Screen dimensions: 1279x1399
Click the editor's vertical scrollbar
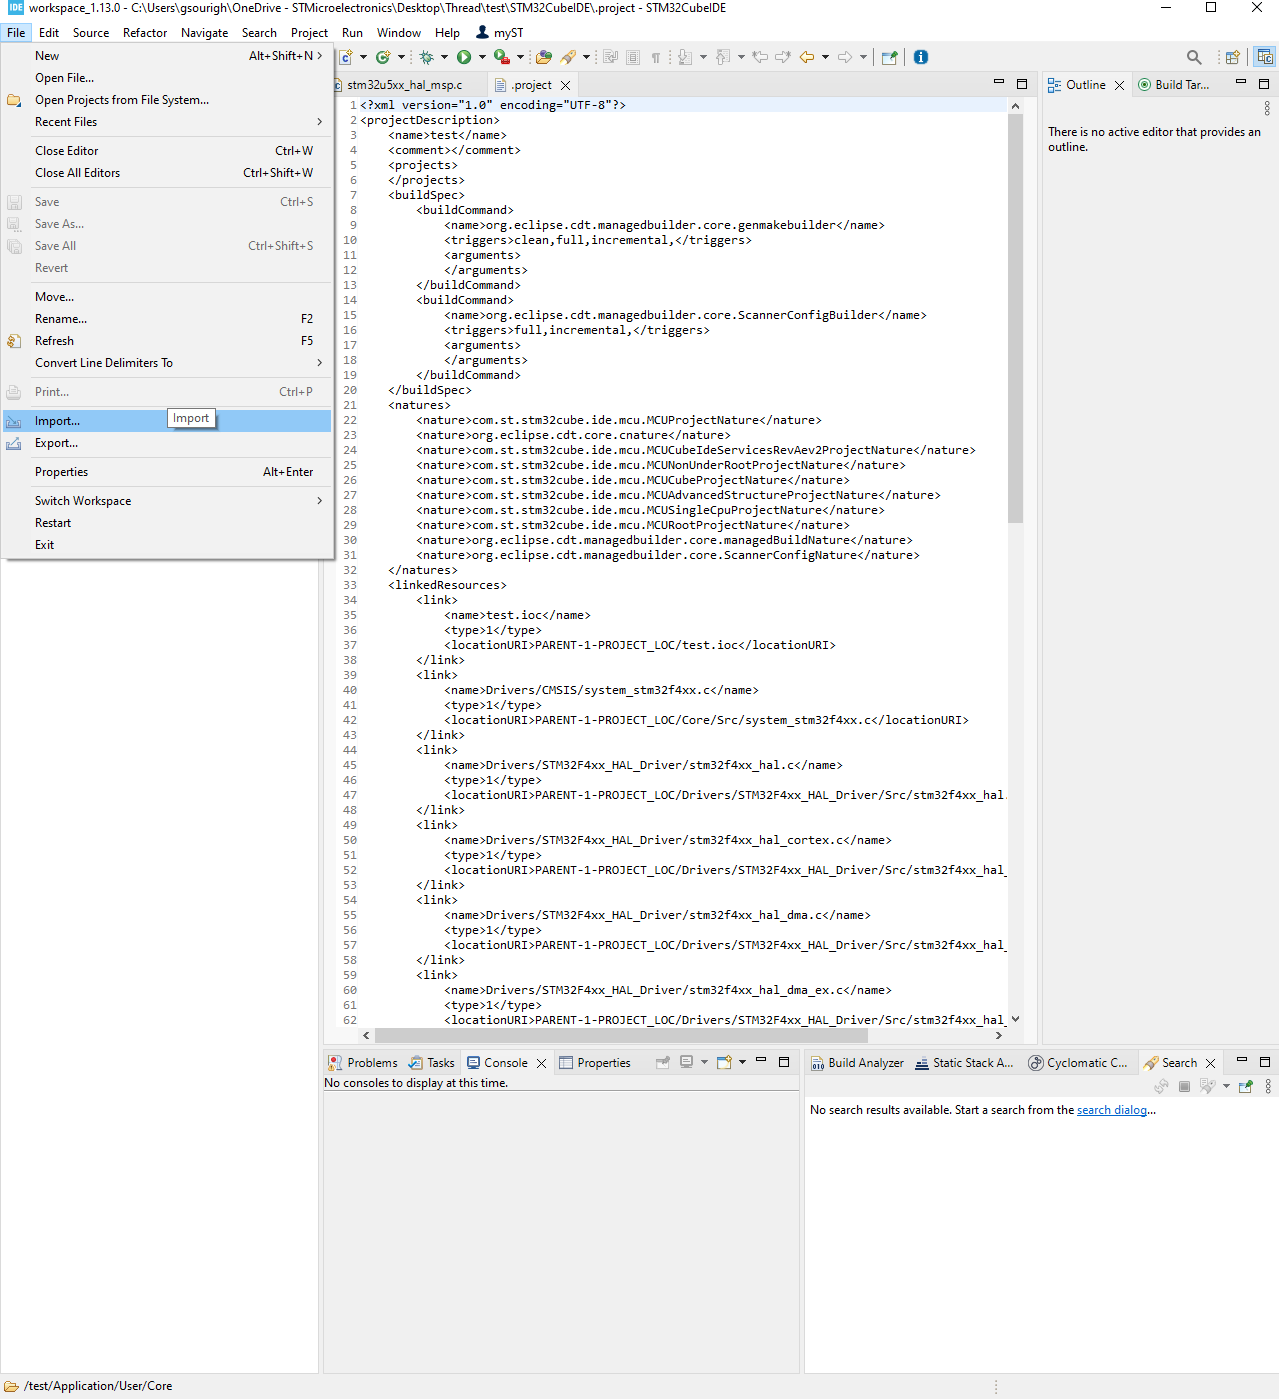(1015, 300)
